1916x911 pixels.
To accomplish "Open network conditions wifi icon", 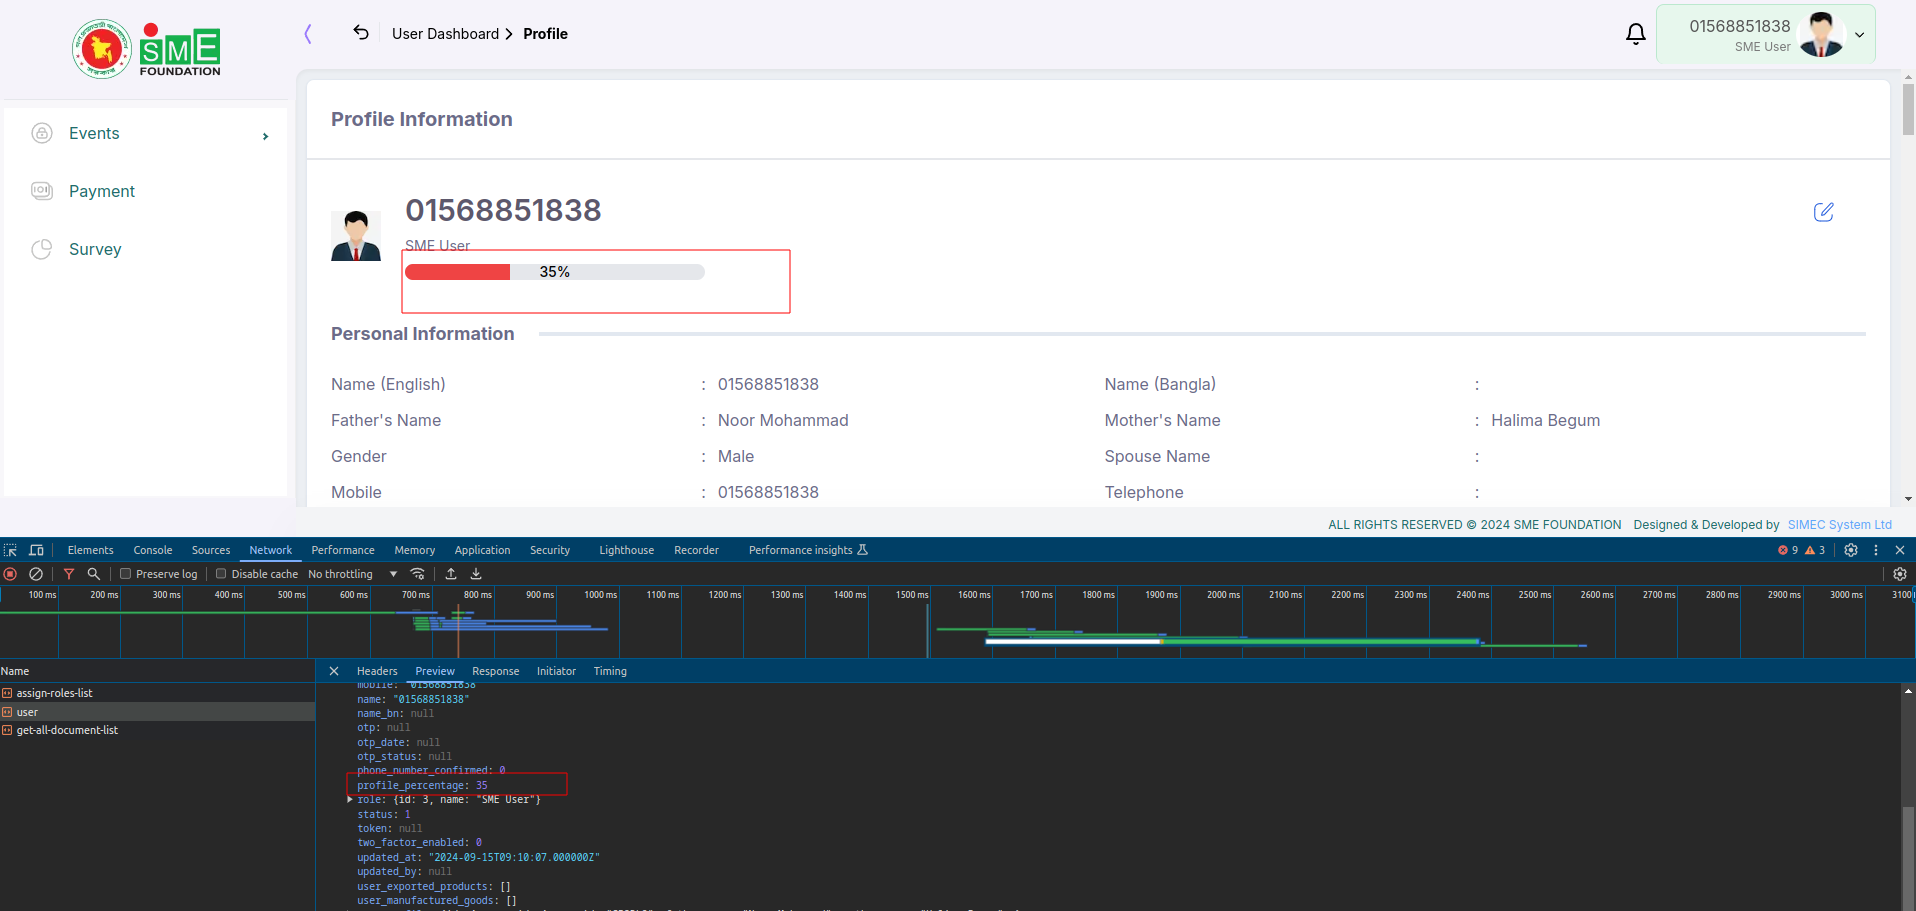I will pyautogui.click(x=418, y=574).
